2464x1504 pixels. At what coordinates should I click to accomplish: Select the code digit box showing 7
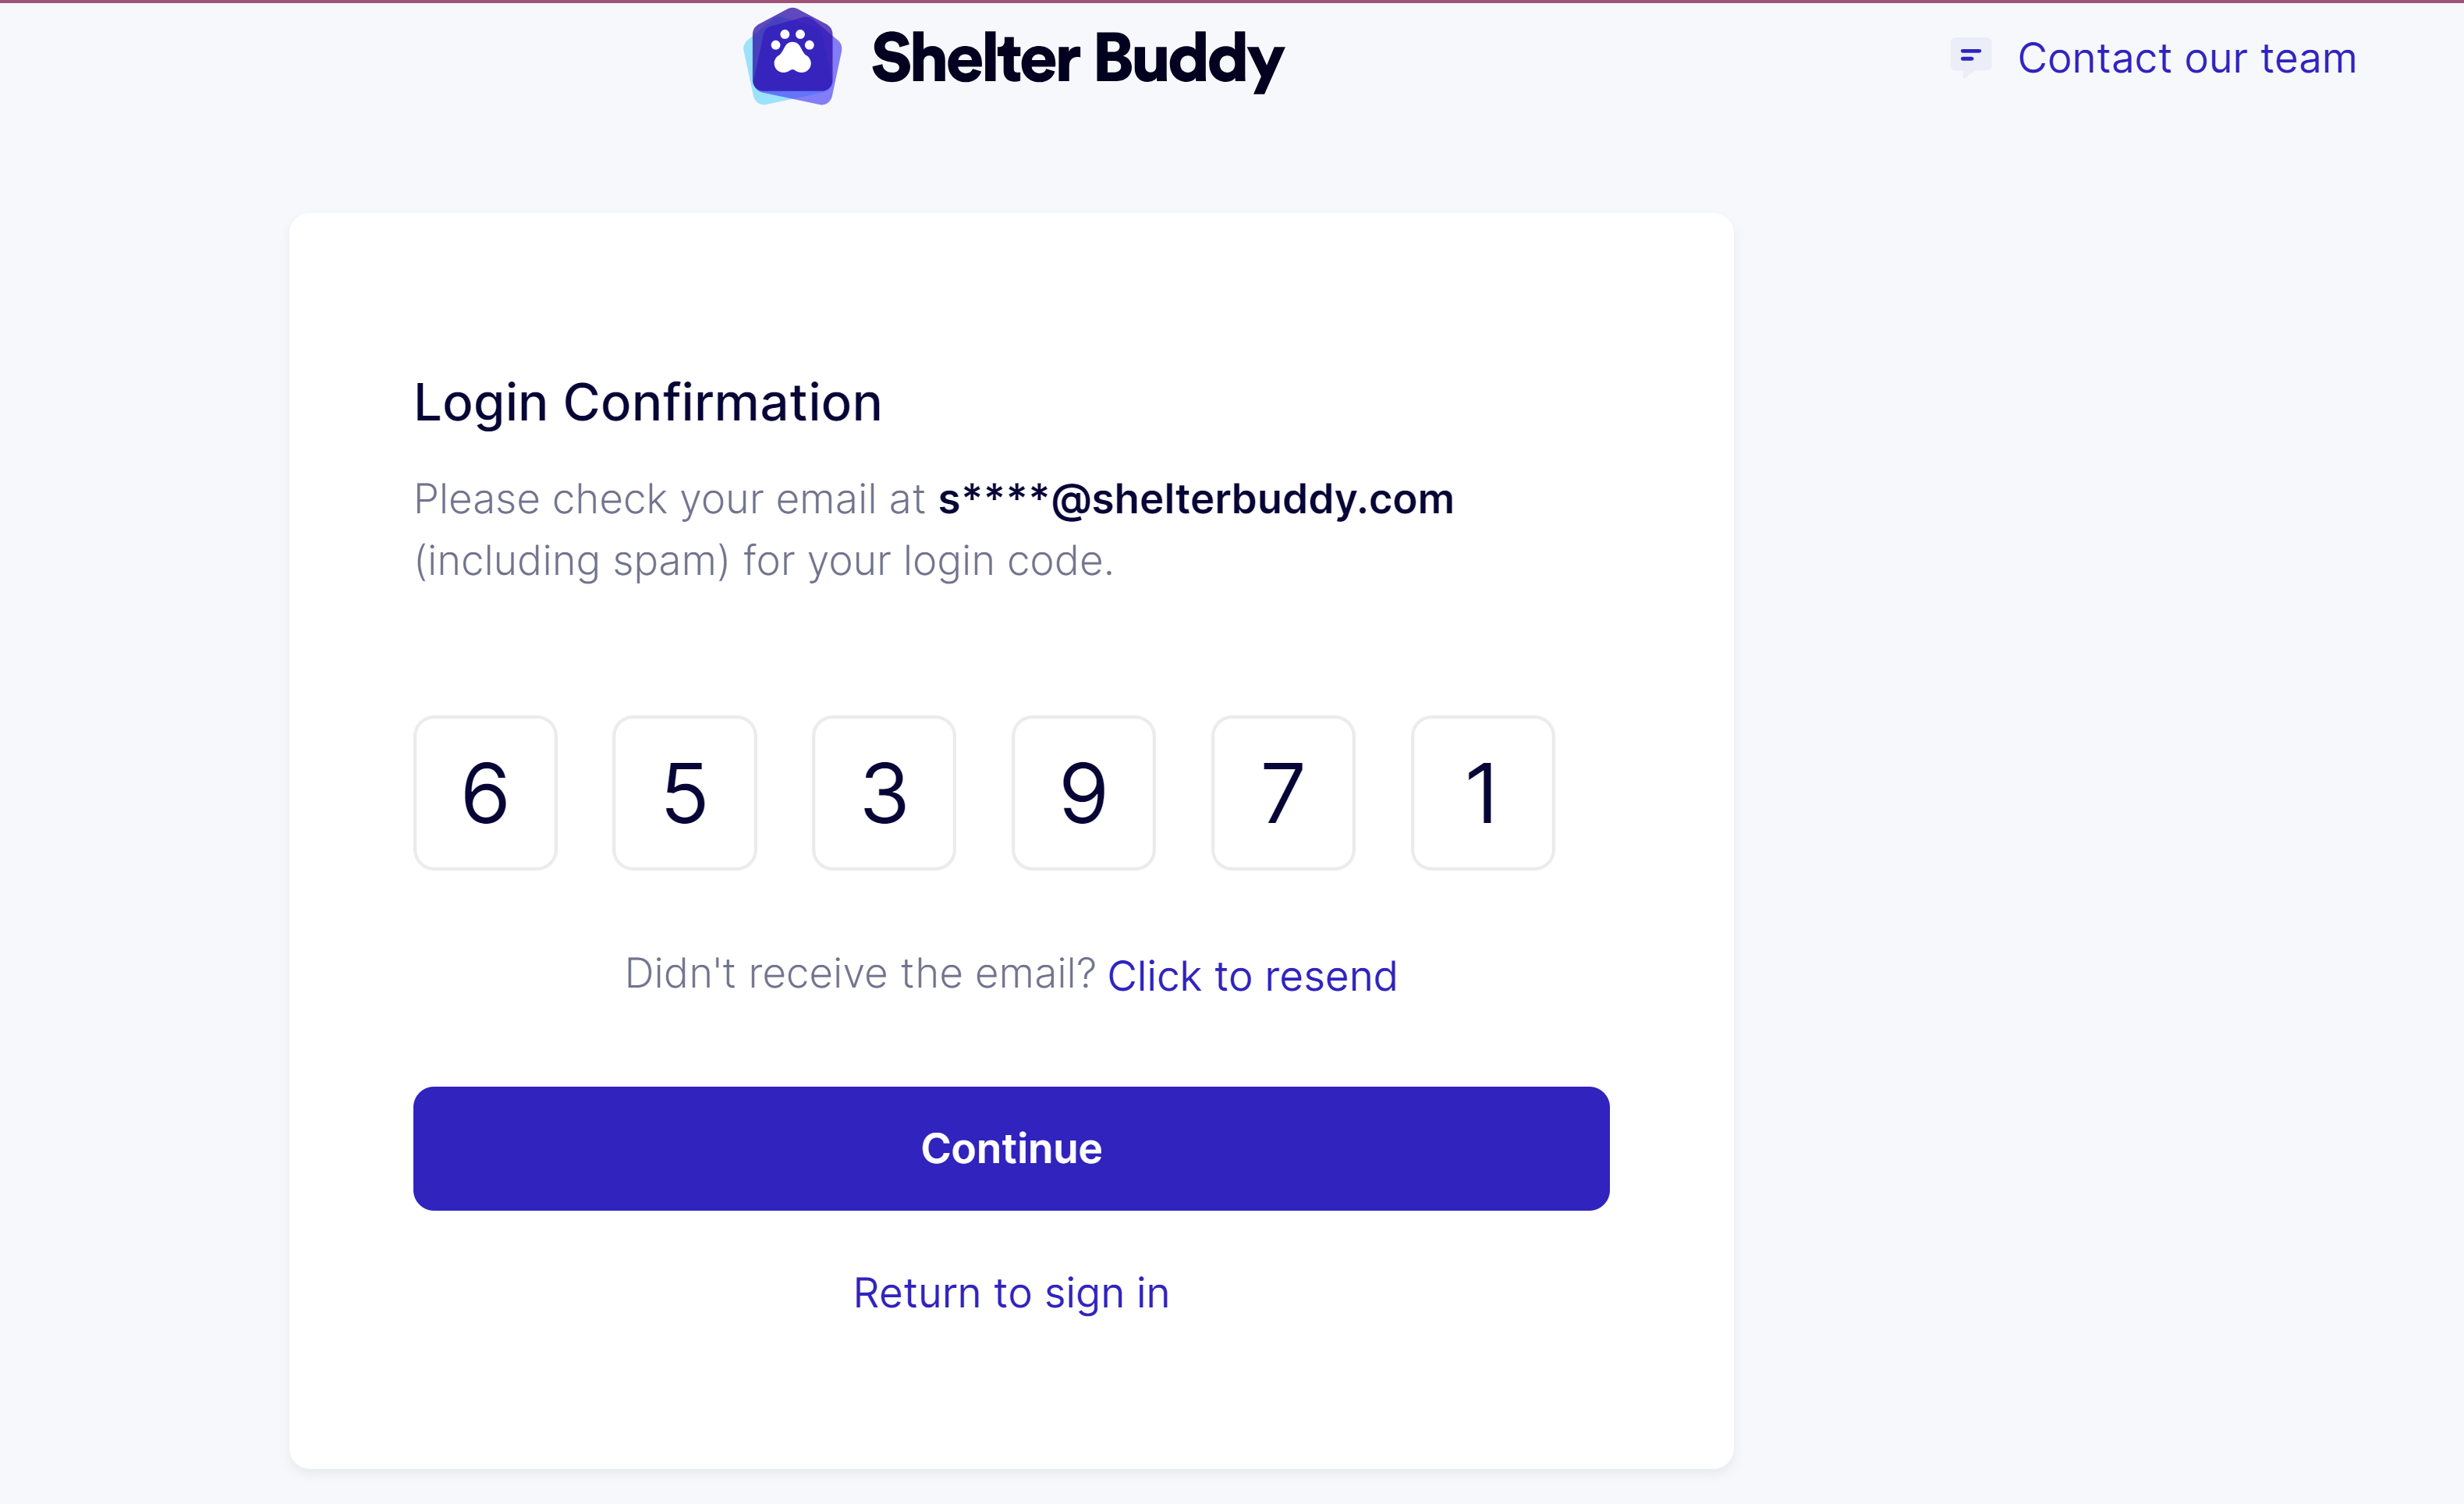tap(1283, 793)
